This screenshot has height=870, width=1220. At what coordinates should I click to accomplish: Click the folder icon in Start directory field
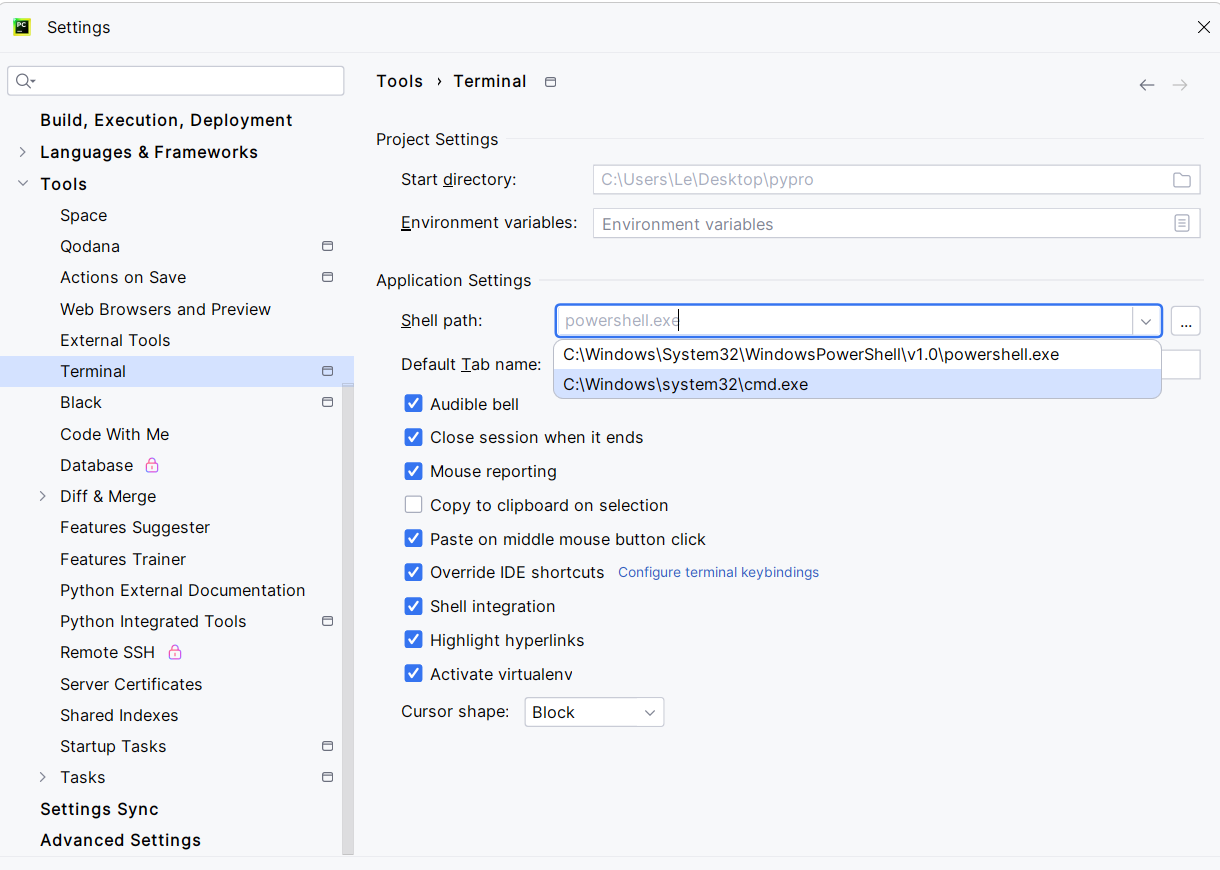[x=1181, y=180]
